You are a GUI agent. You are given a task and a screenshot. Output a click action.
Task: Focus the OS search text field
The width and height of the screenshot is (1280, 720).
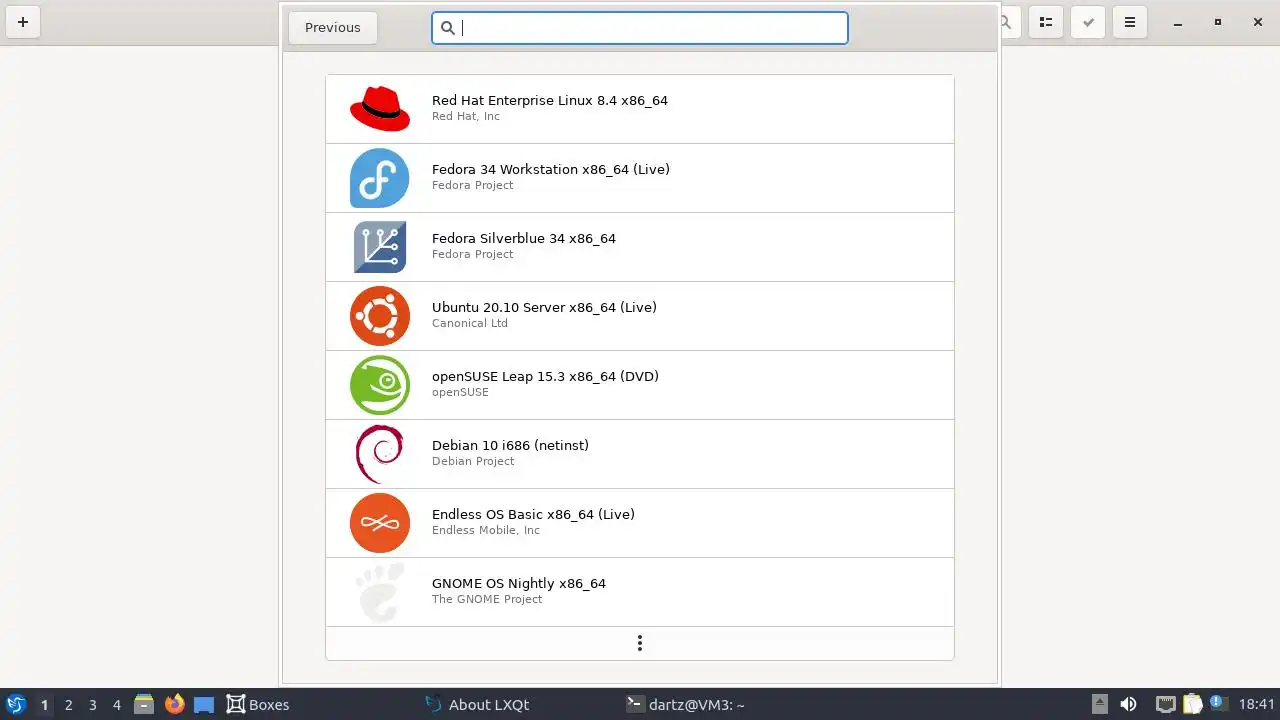[640, 28]
